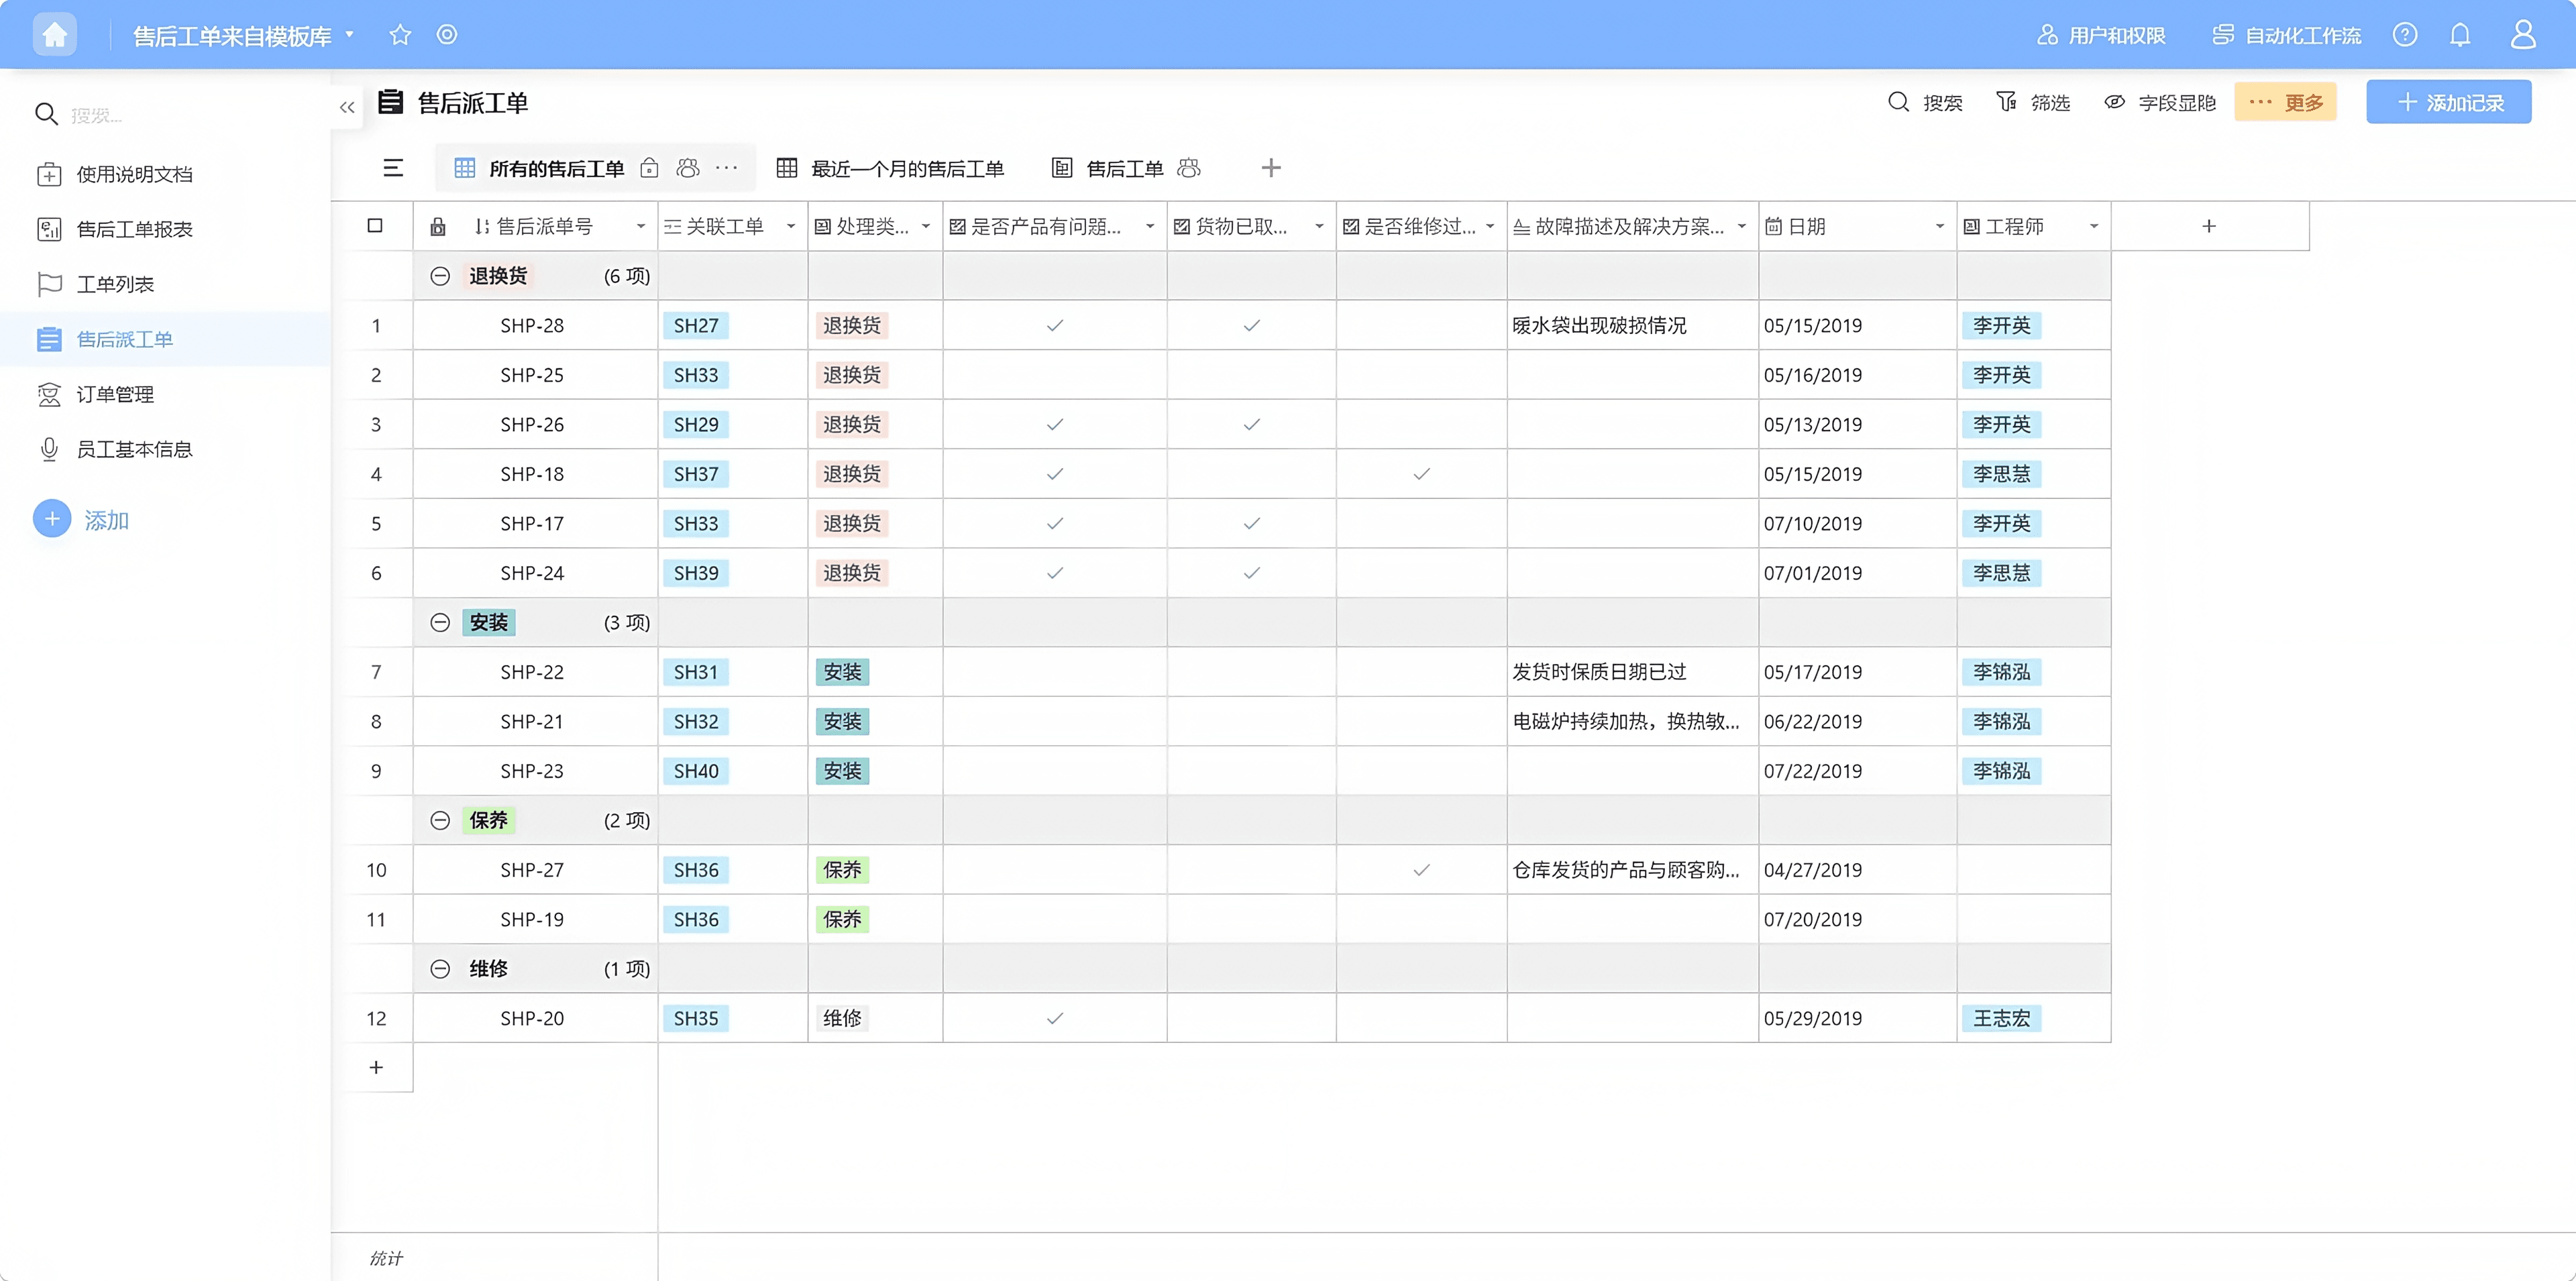Click sidebar search magnifier icon
The height and width of the screenshot is (1281, 2576).
coord(46,114)
